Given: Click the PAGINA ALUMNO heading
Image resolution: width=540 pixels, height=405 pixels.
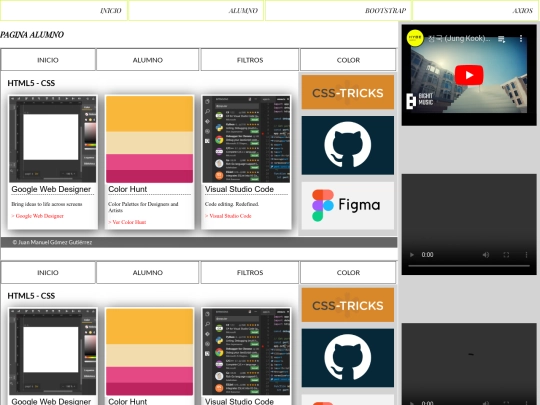Looking at the screenshot, I should [32, 34].
